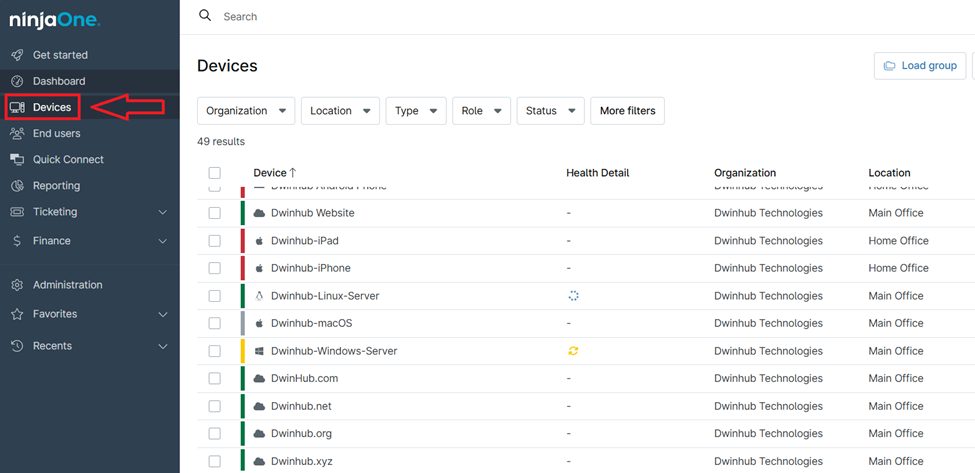Open the Type filter dropdown
This screenshot has height=473, width=975.
point(416,111)
